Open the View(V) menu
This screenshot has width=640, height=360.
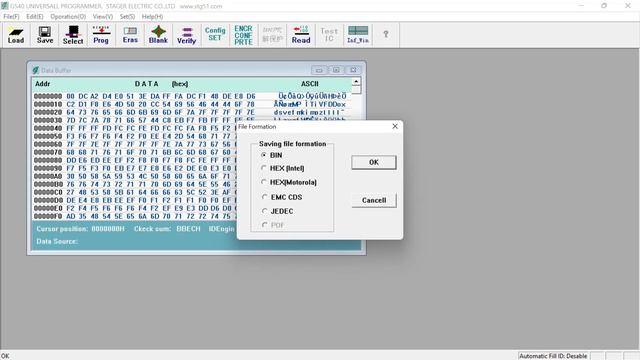click(103, 16)
